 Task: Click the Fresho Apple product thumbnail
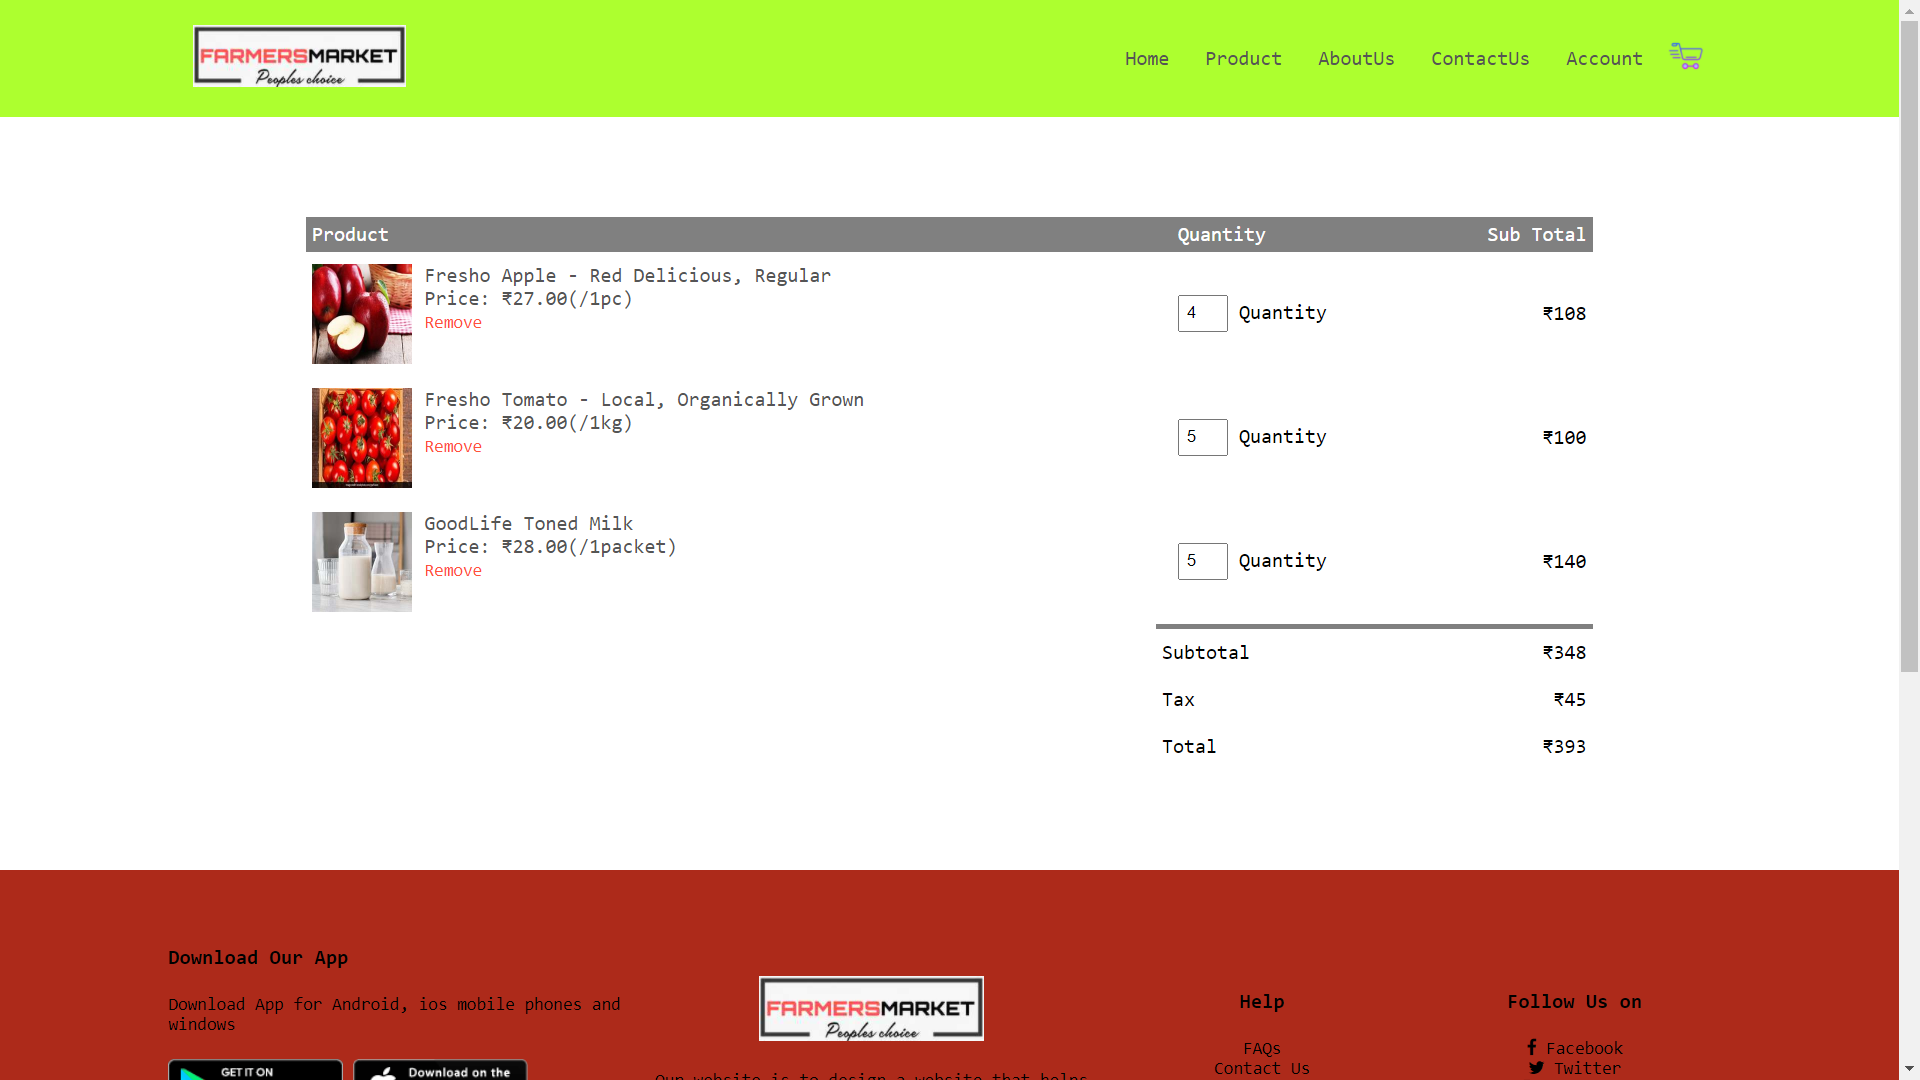[361, 313]
